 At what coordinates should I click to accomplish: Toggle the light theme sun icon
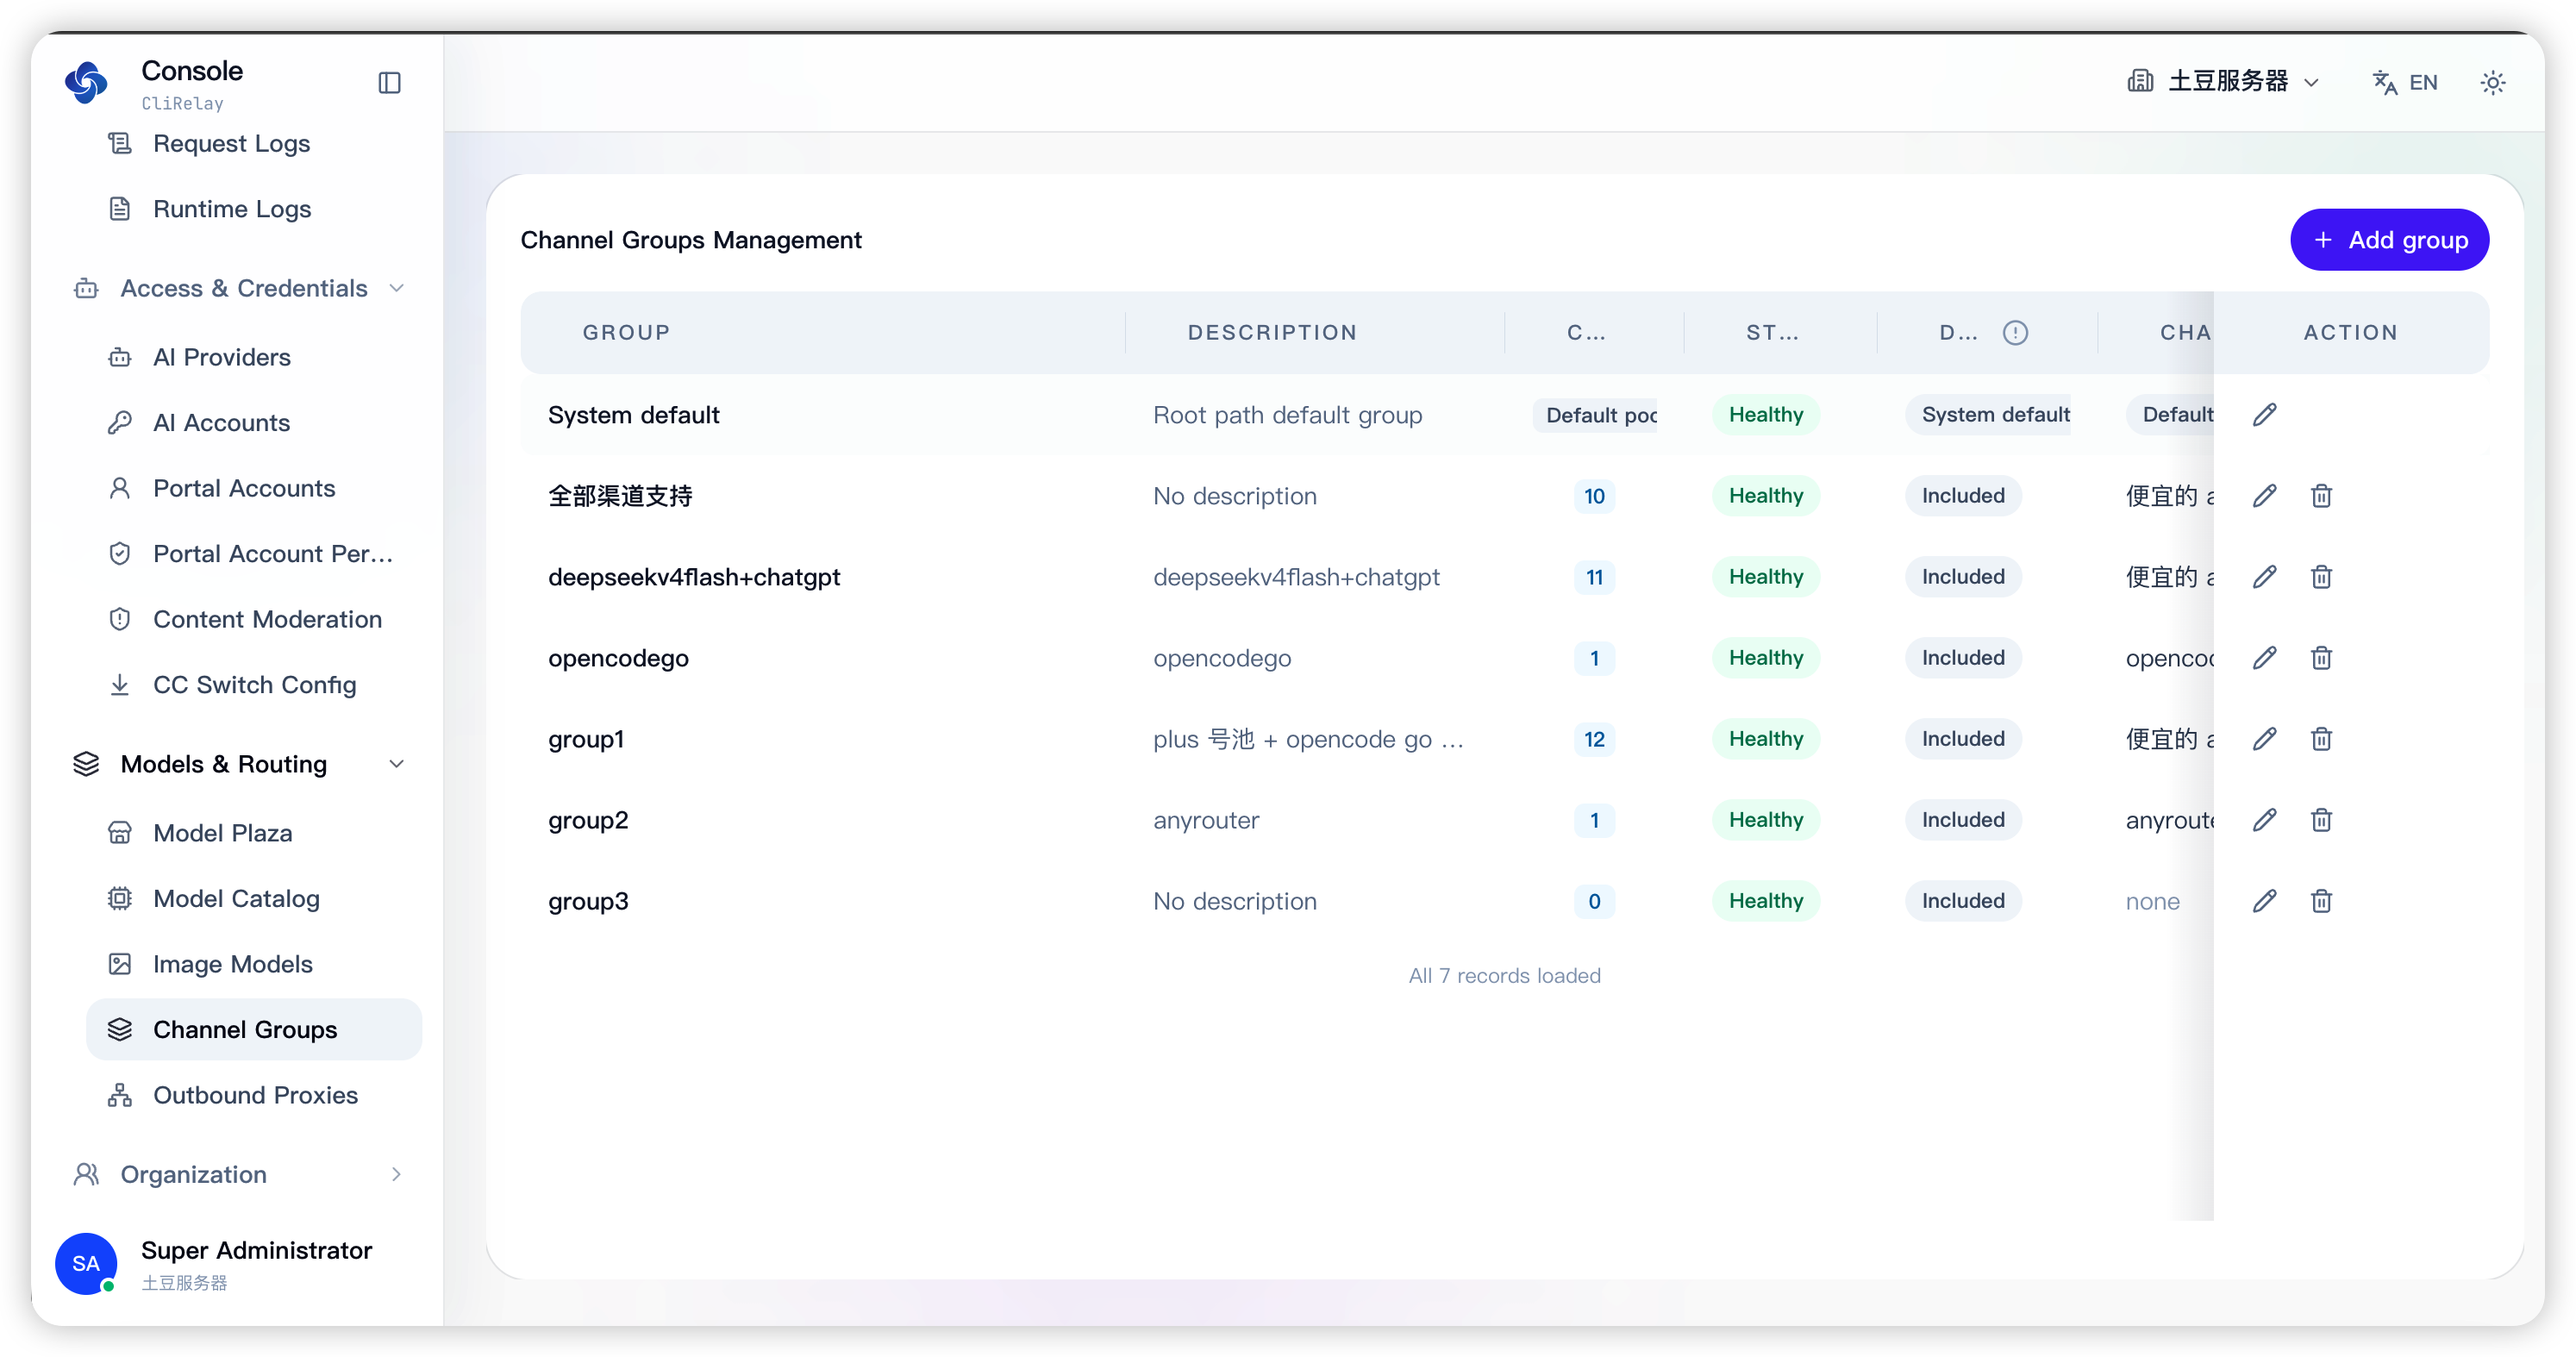[x=2493, y=83]
